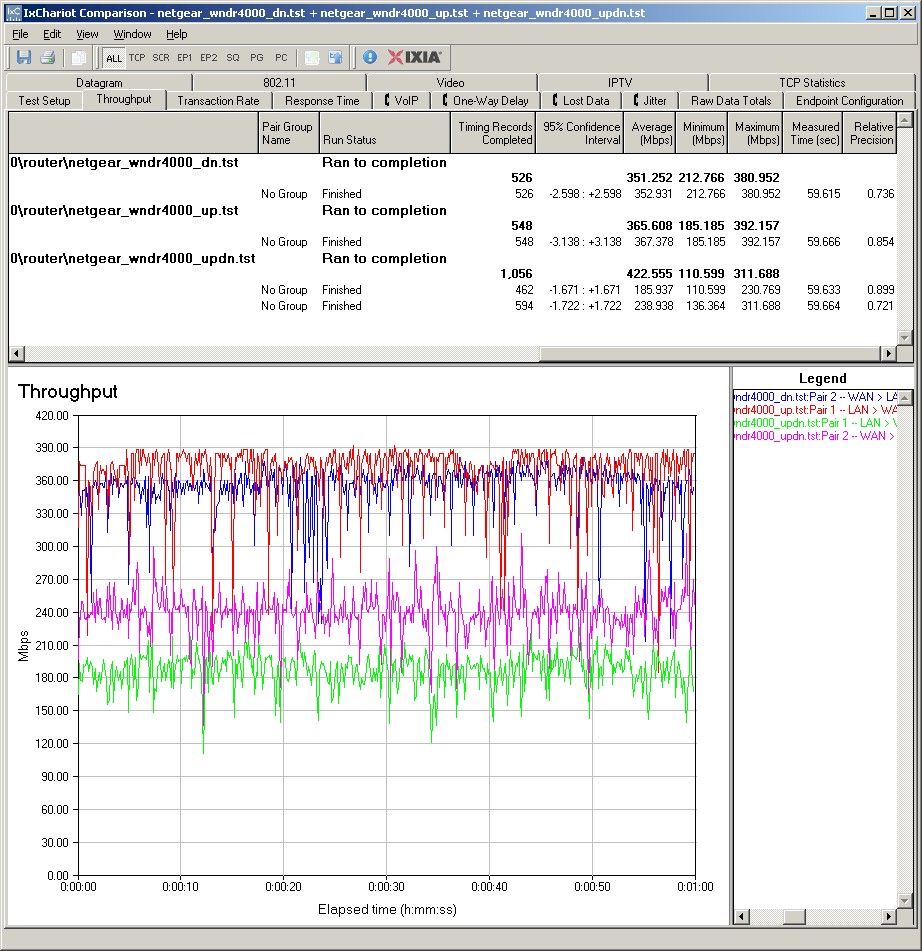This screenshot has height=951, width=922.
Task: Select the netgear_wndr4000_up.tst row
Action: pos(453,210)
